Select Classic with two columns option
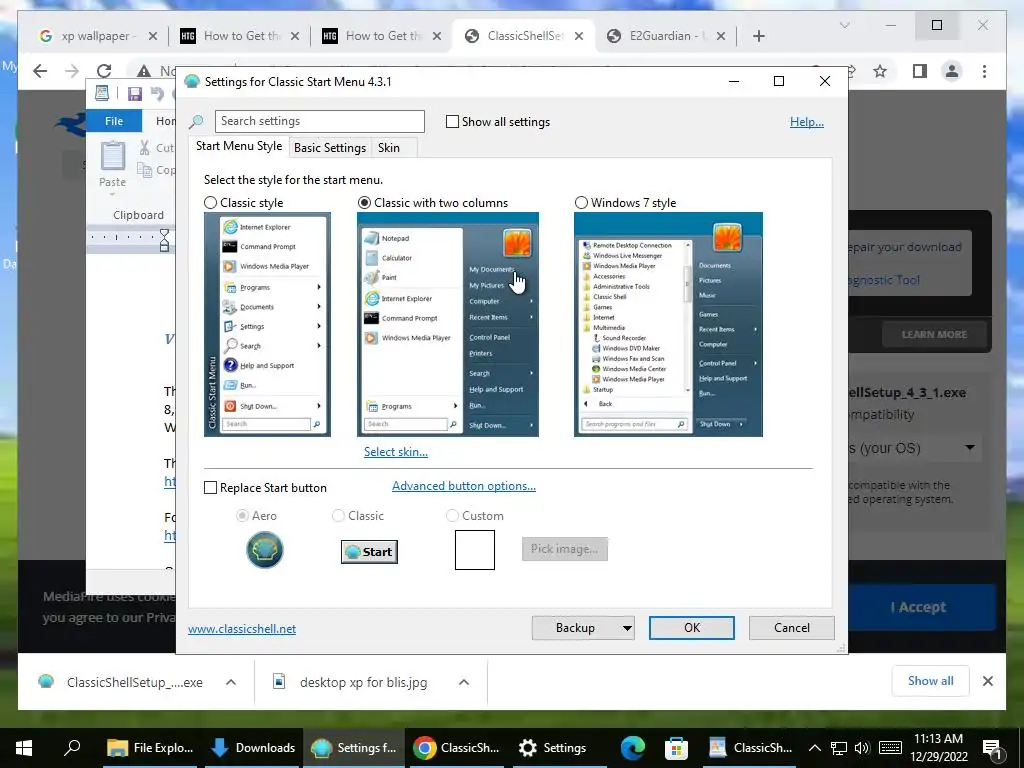The image size is (1024, 768). coord(364,202)
